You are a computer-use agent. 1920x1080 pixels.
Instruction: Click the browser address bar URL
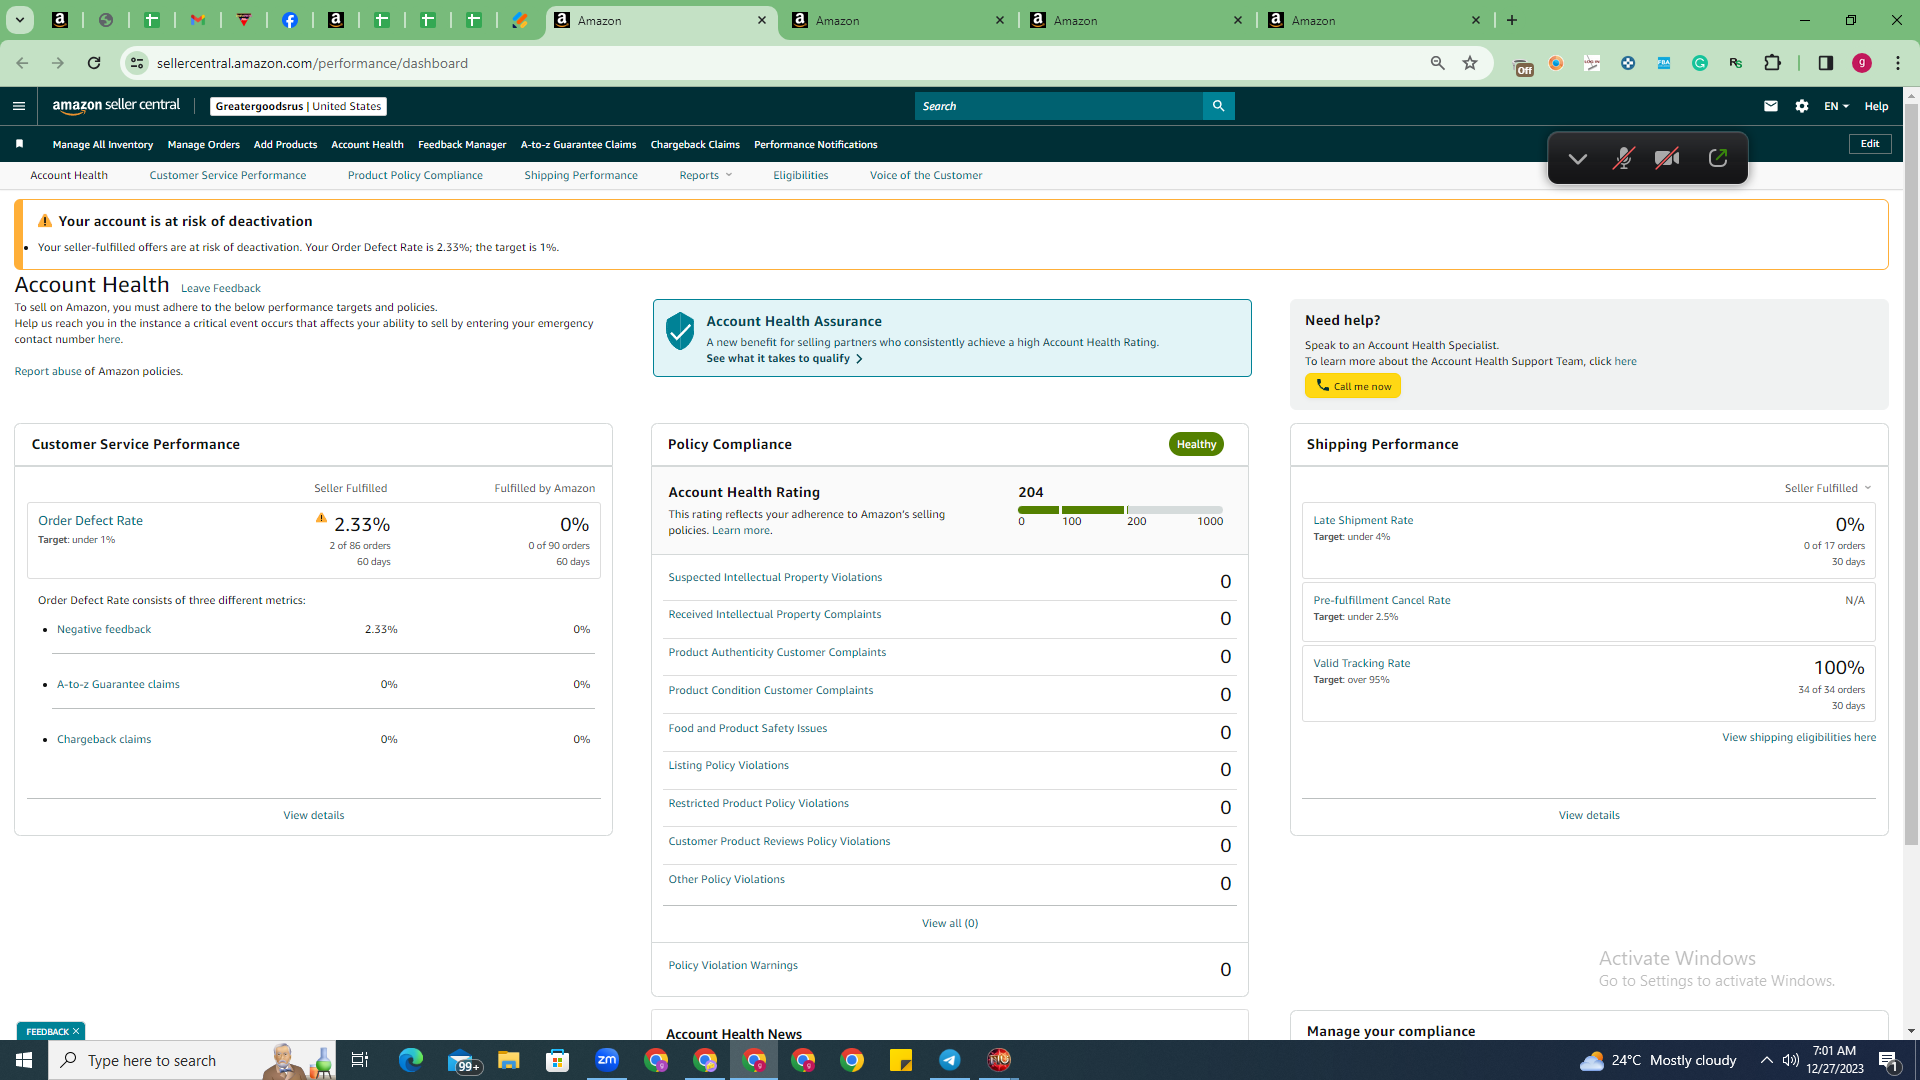point(312,63)
